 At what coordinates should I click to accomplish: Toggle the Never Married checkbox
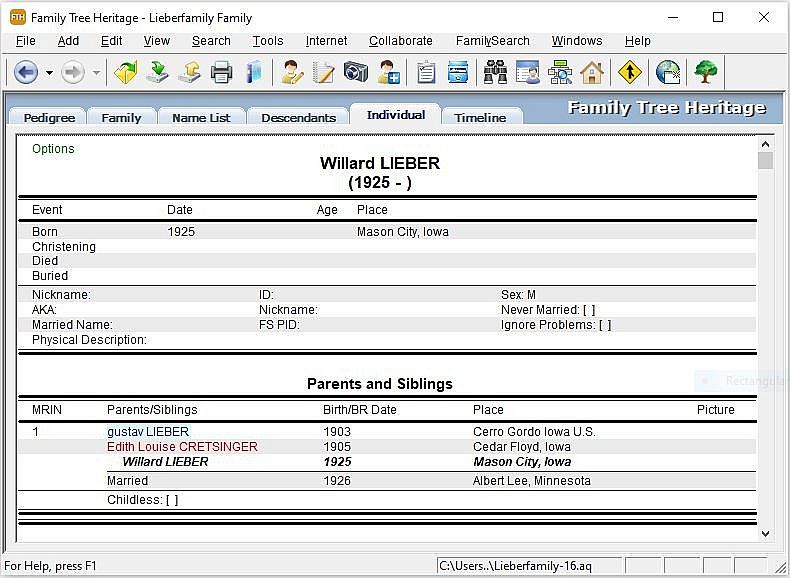[x=589, y=310]
